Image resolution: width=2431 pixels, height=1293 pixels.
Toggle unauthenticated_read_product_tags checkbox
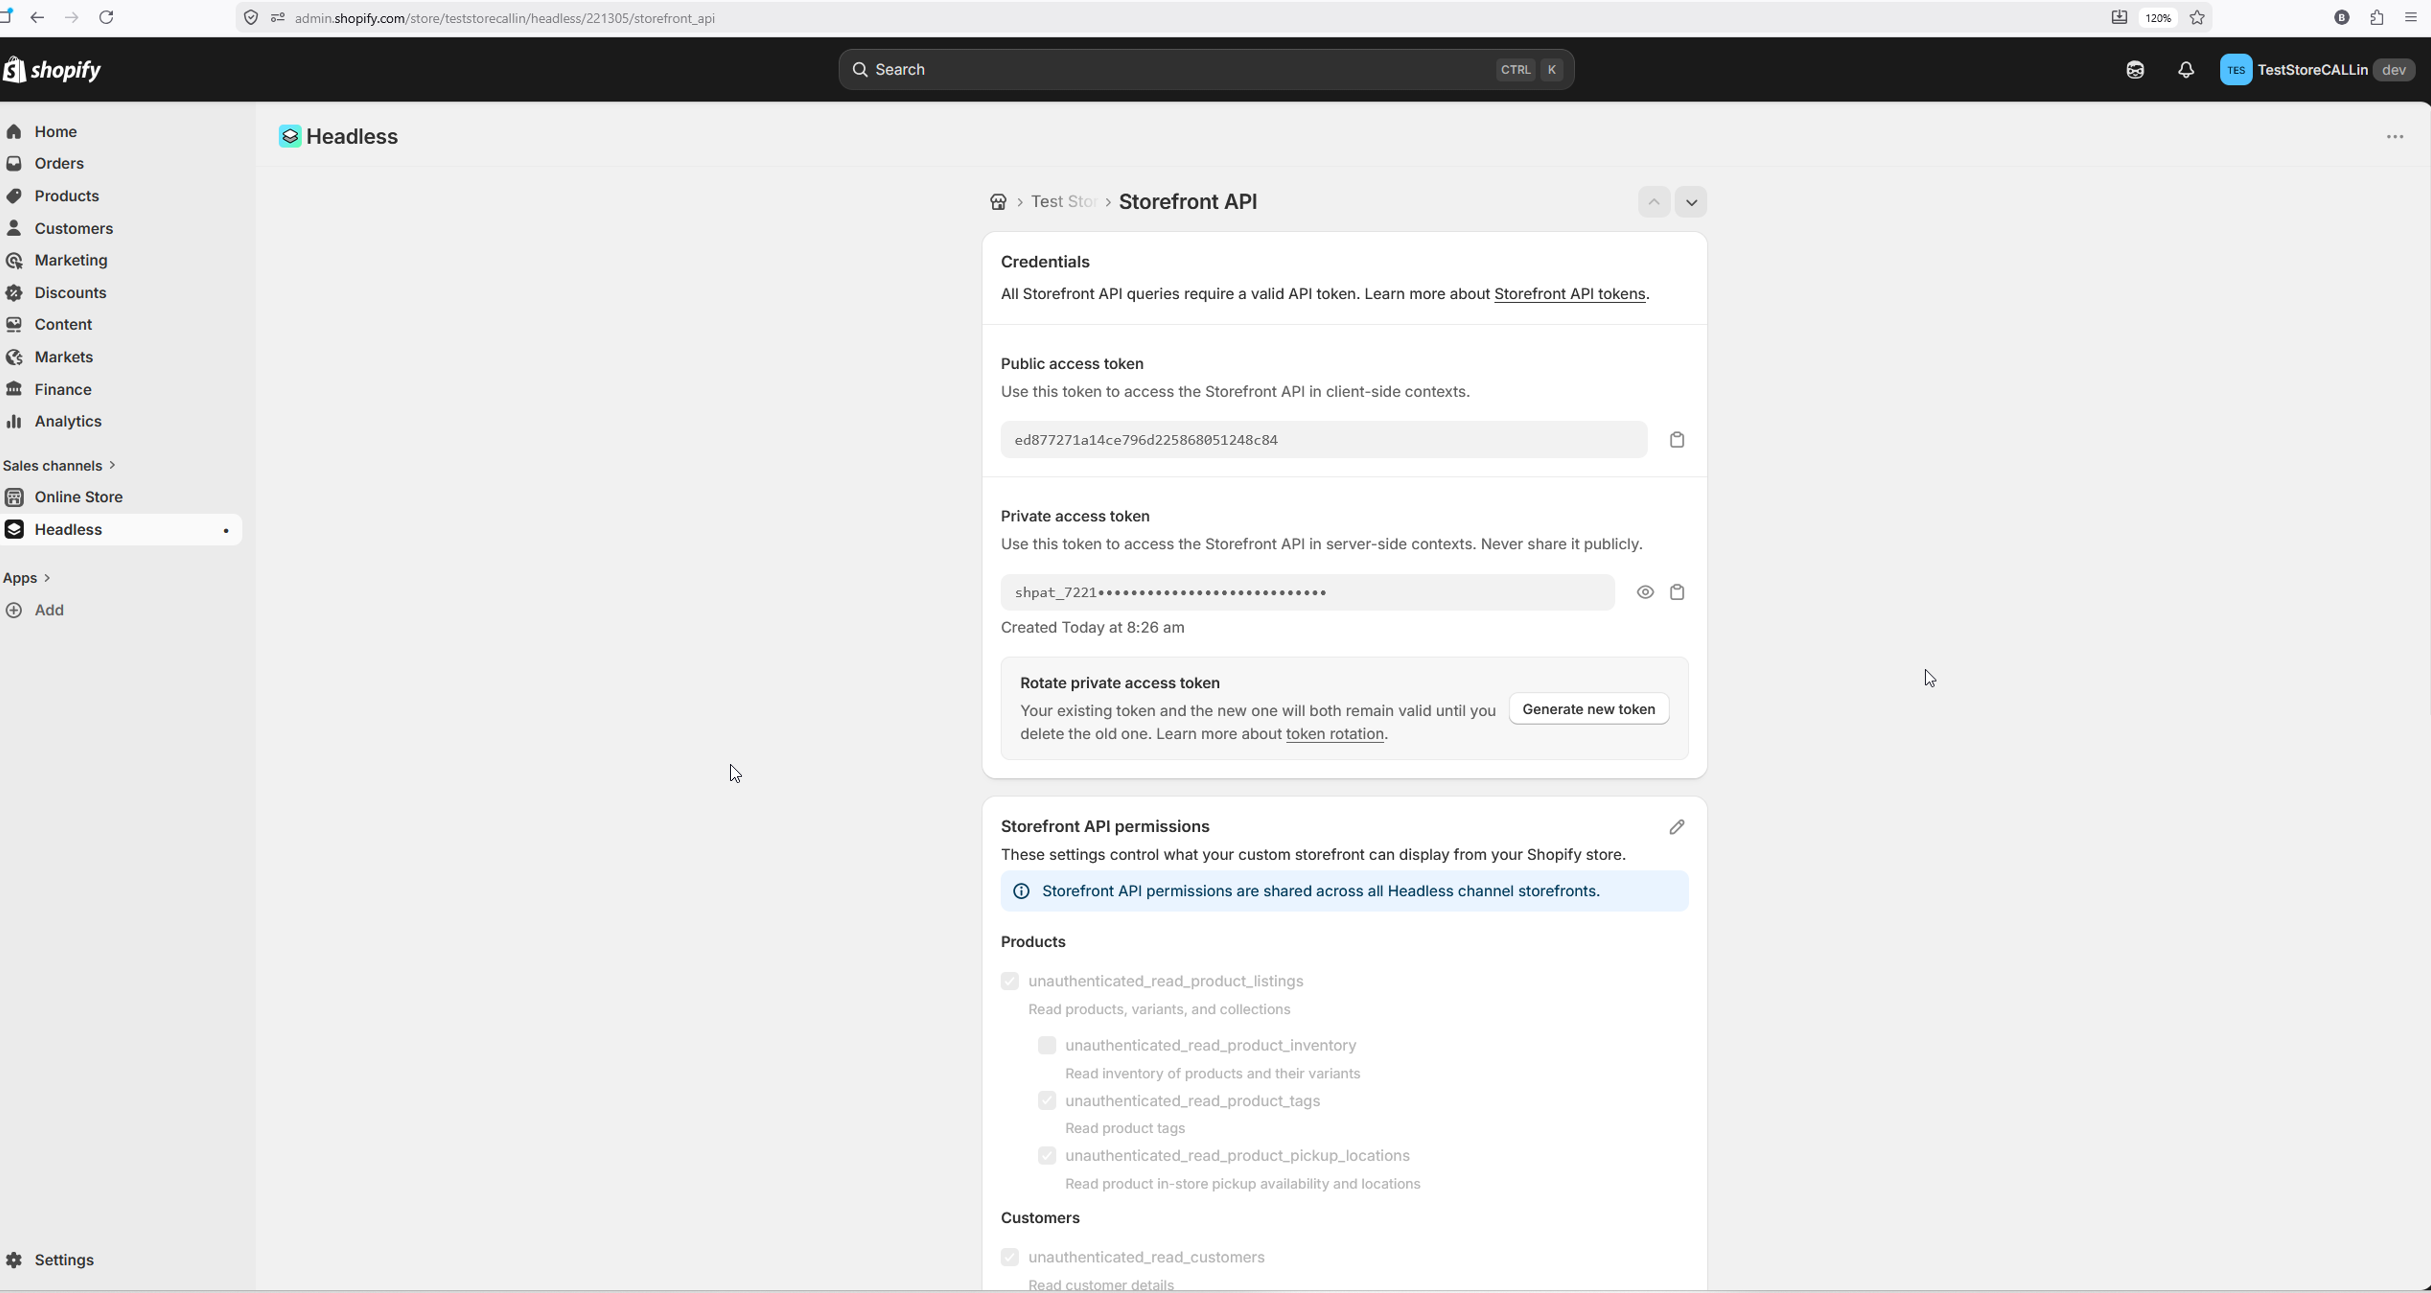1047,1100
